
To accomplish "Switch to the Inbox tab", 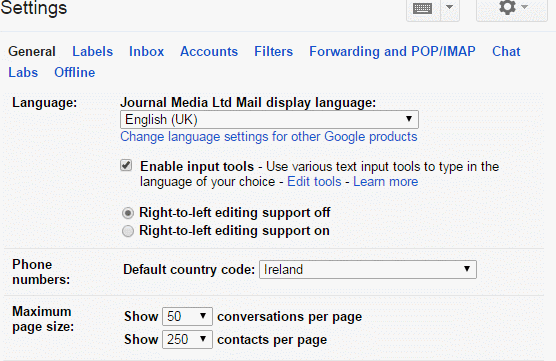I will pyautogui.click(x=146, y=51).
